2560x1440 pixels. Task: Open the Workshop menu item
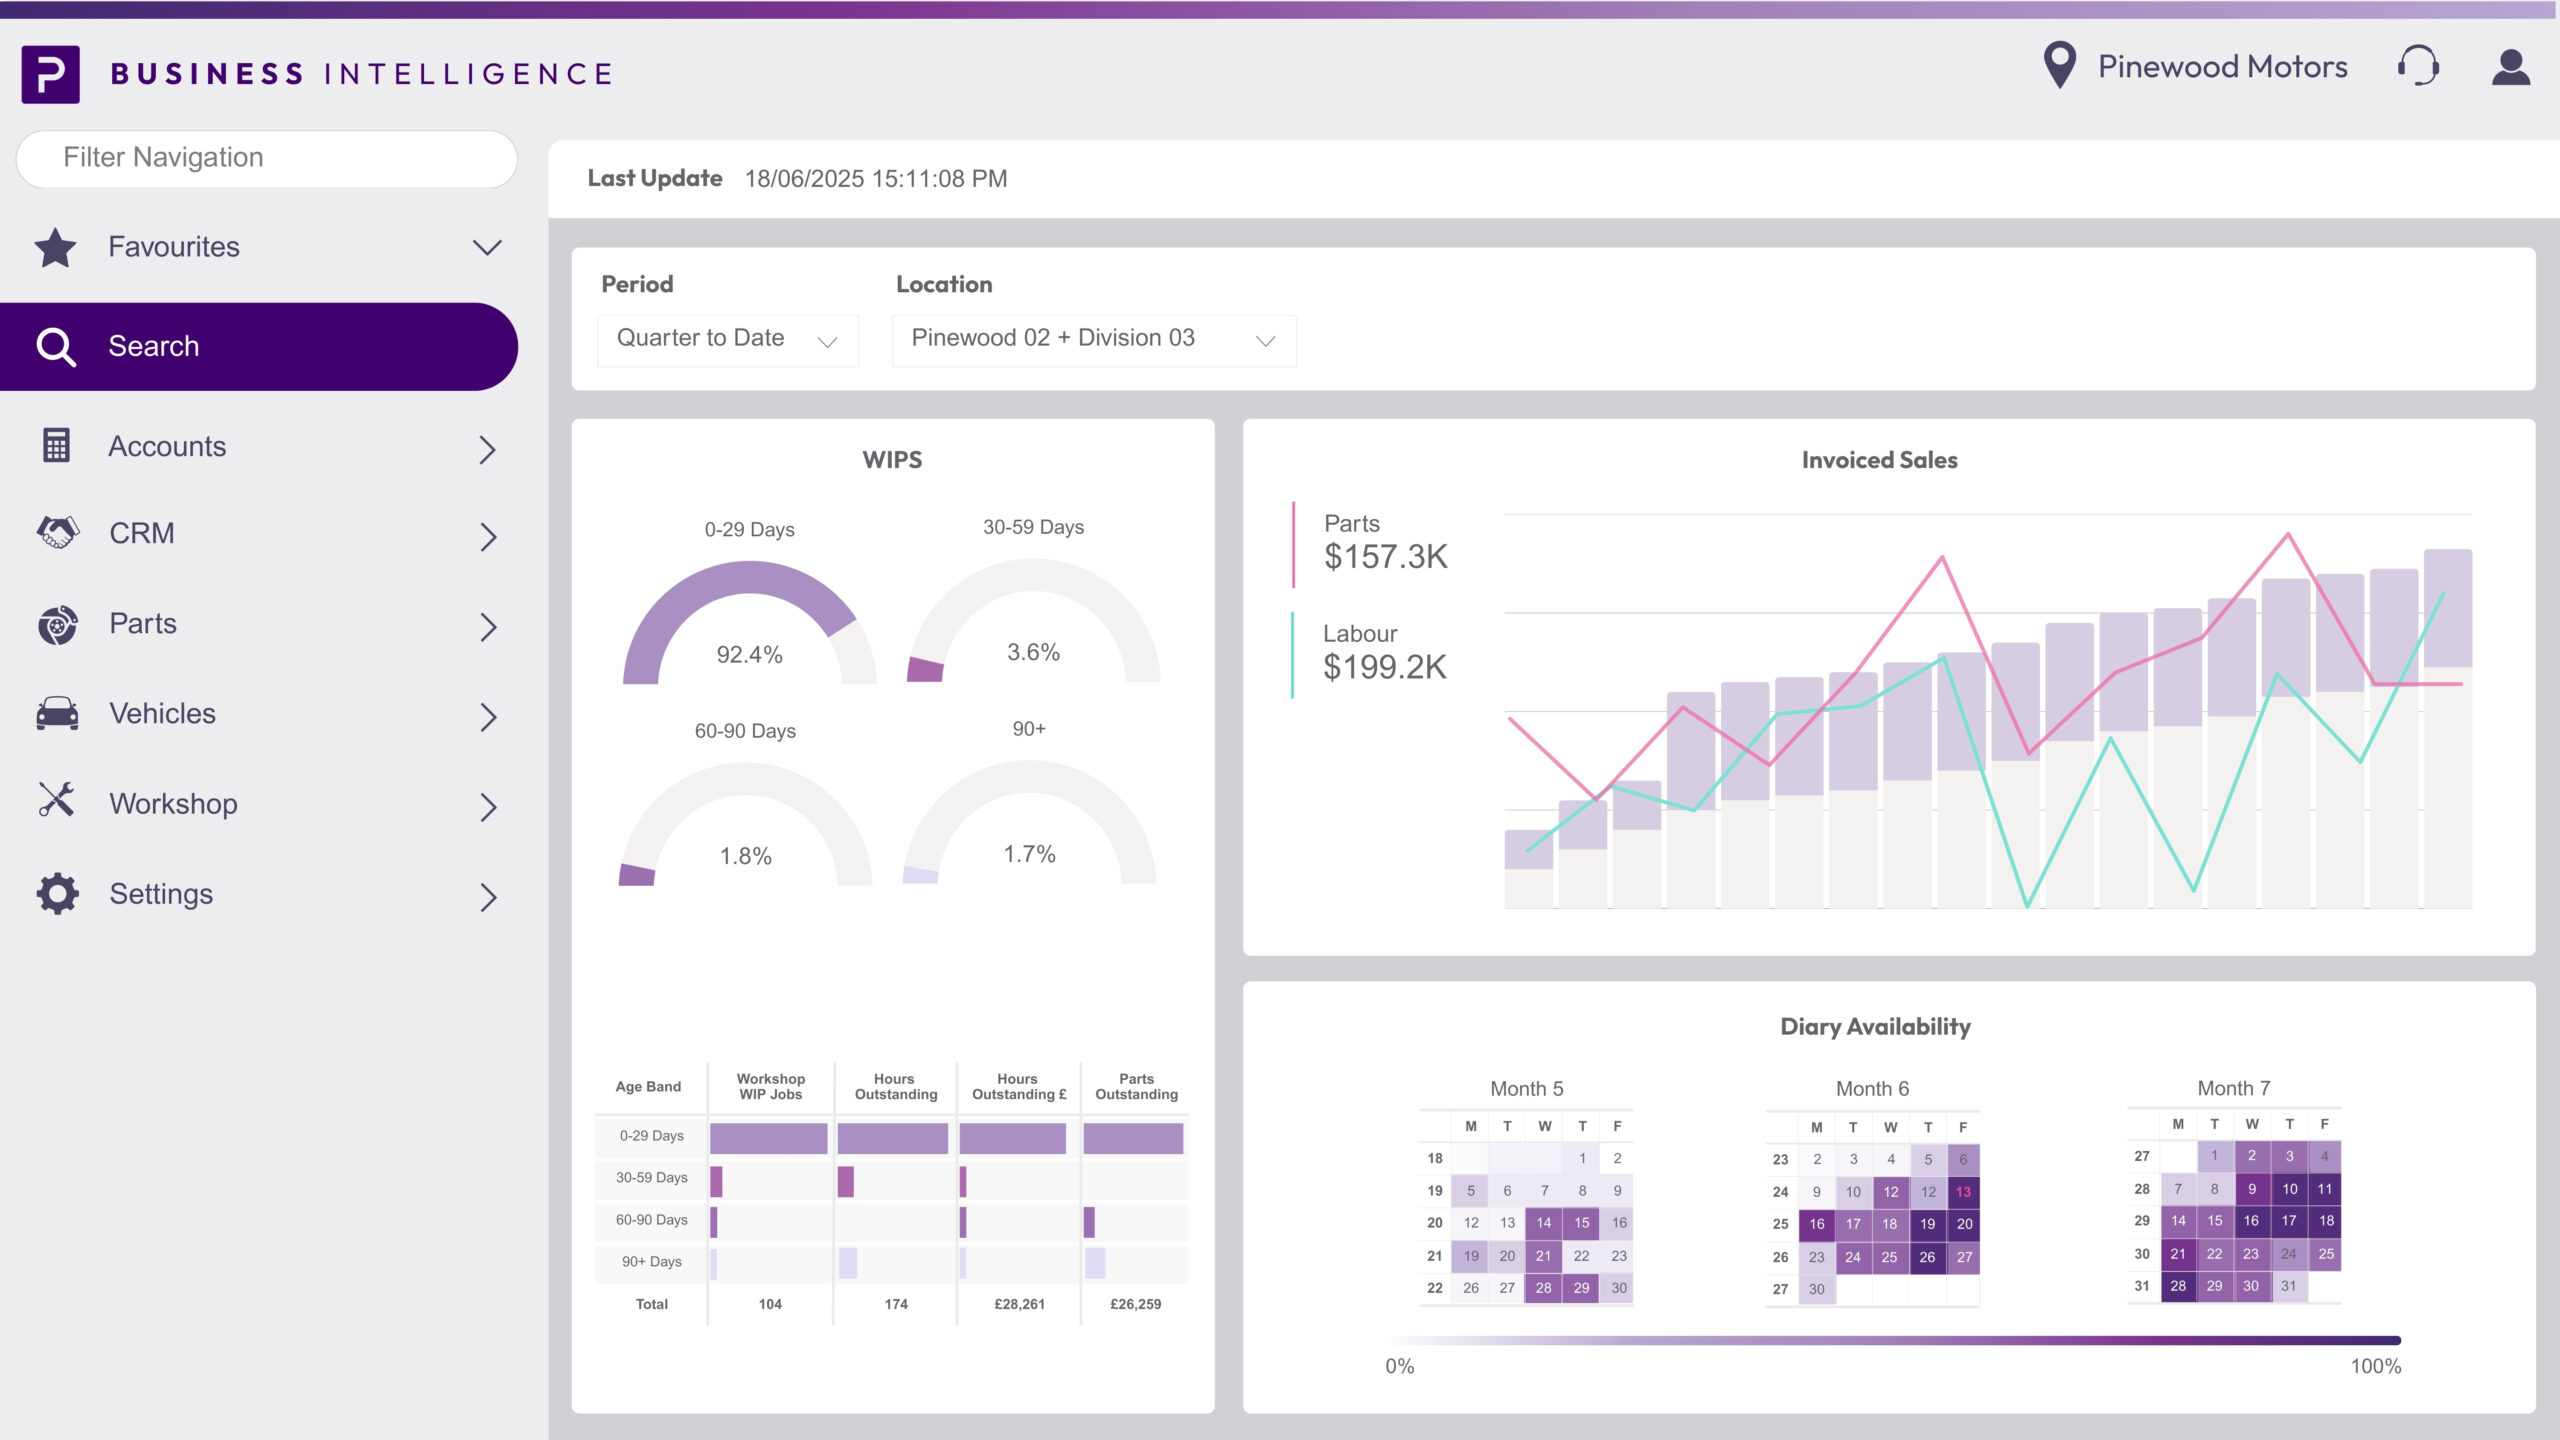[x=173, y=804]
